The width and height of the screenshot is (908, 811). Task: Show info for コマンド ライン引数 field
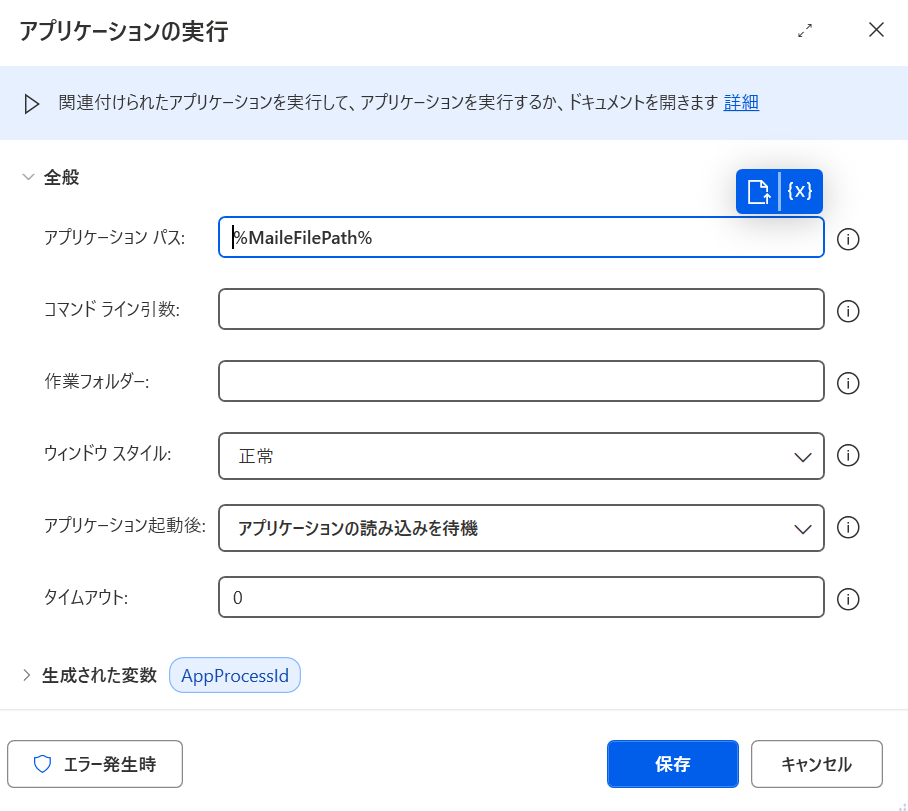point(848,311)
